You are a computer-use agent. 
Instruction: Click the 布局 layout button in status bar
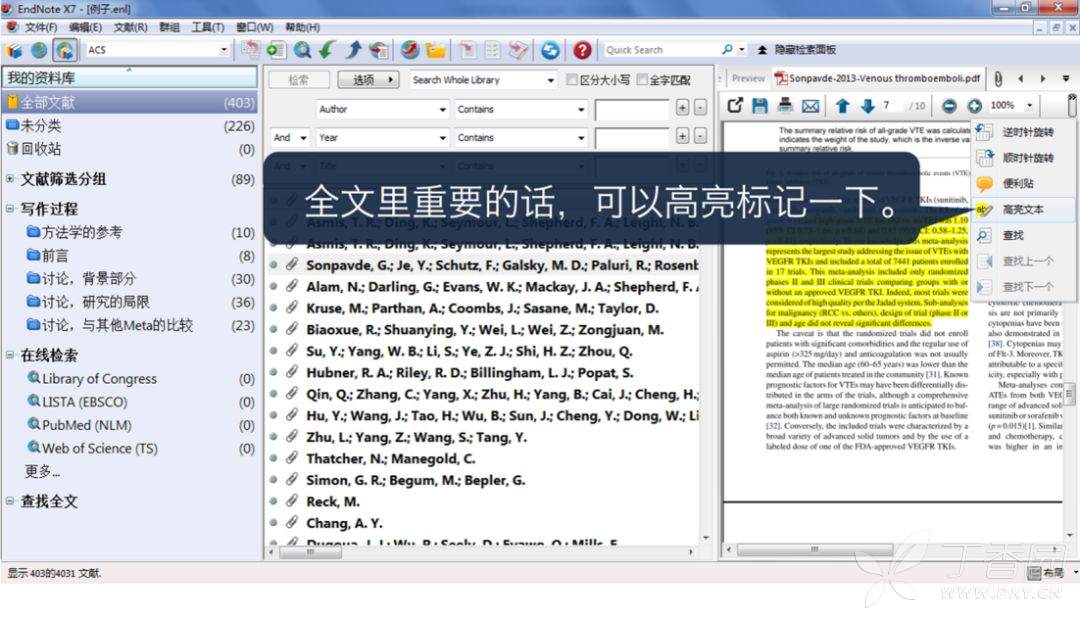pyautogui.click(x=1046, y=572)
